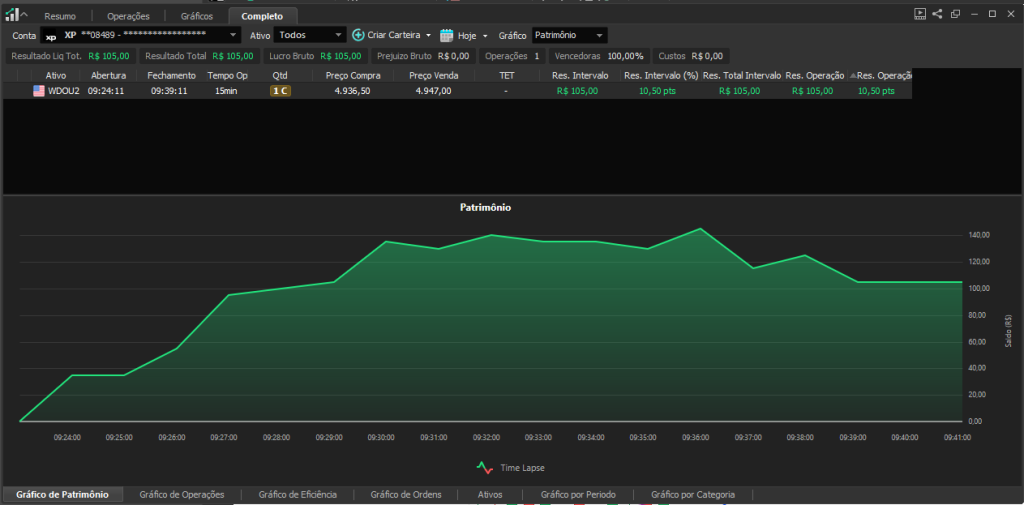Sort by Preço Venda column header
The width and height of the screenshot is (1024, 505).
point(434,75)
